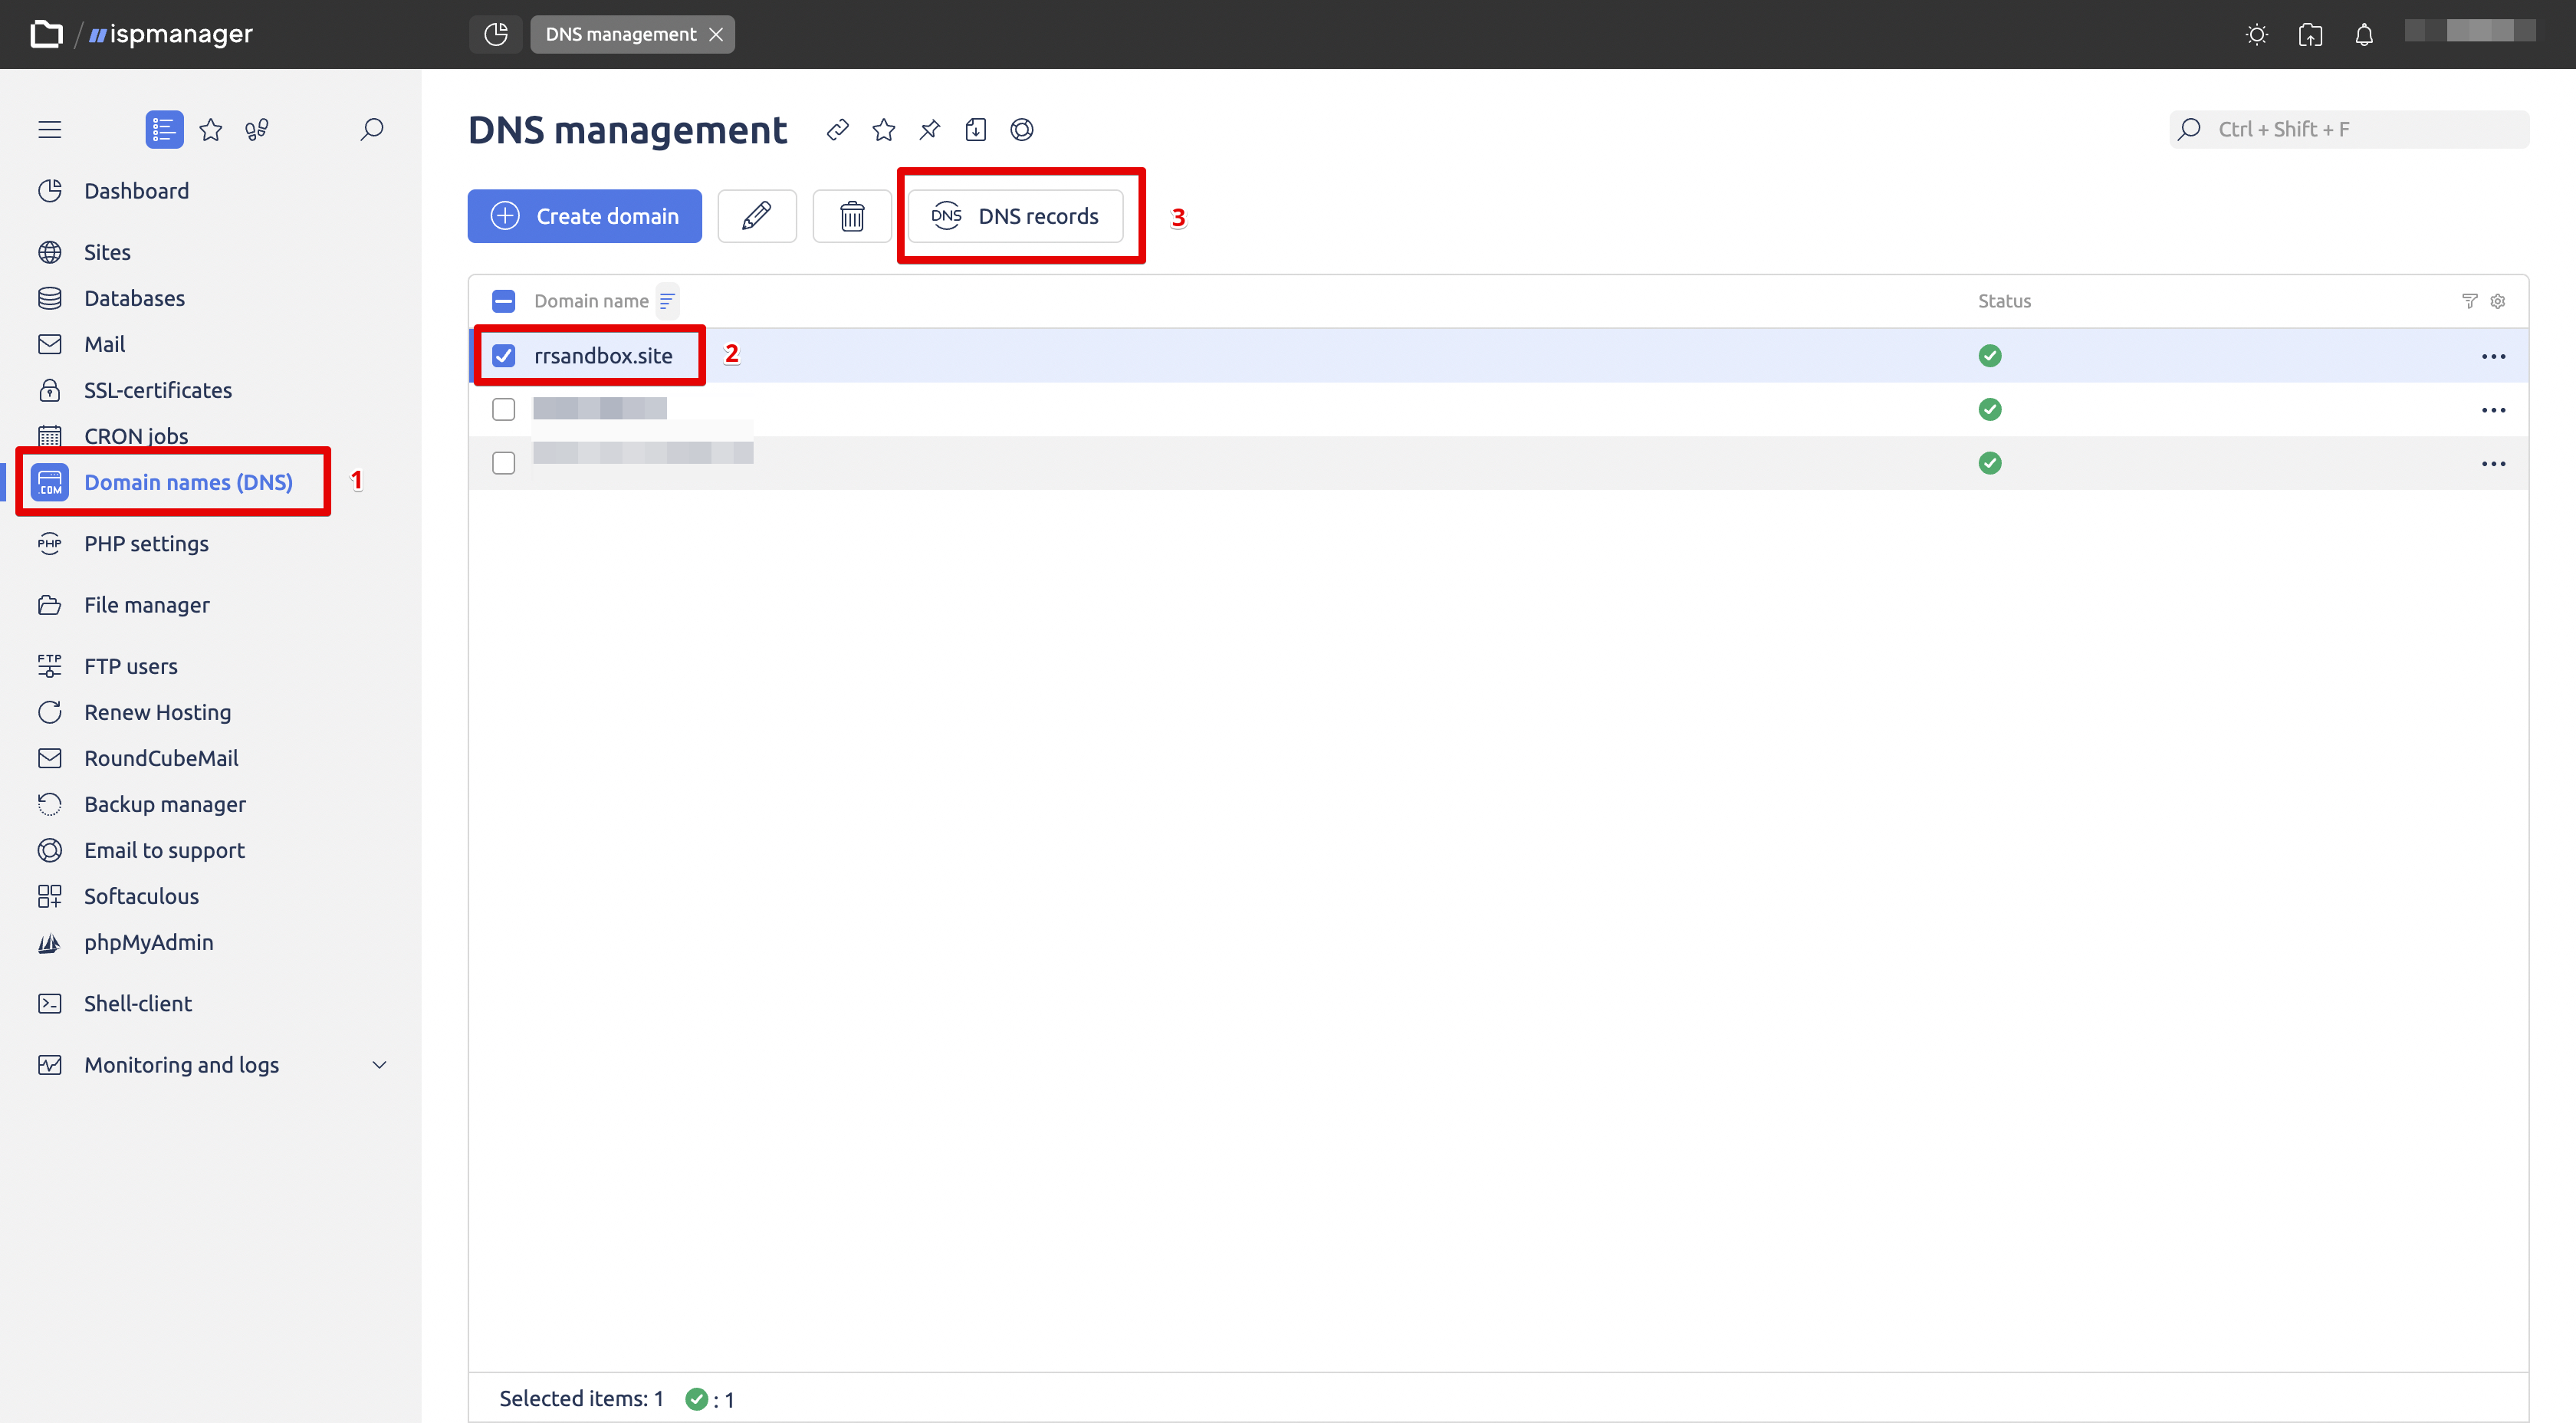Open Databases in sidebar
The width and height of the screenshot is (2576, 1423).
pyautogui.click(x=134, y=298)
